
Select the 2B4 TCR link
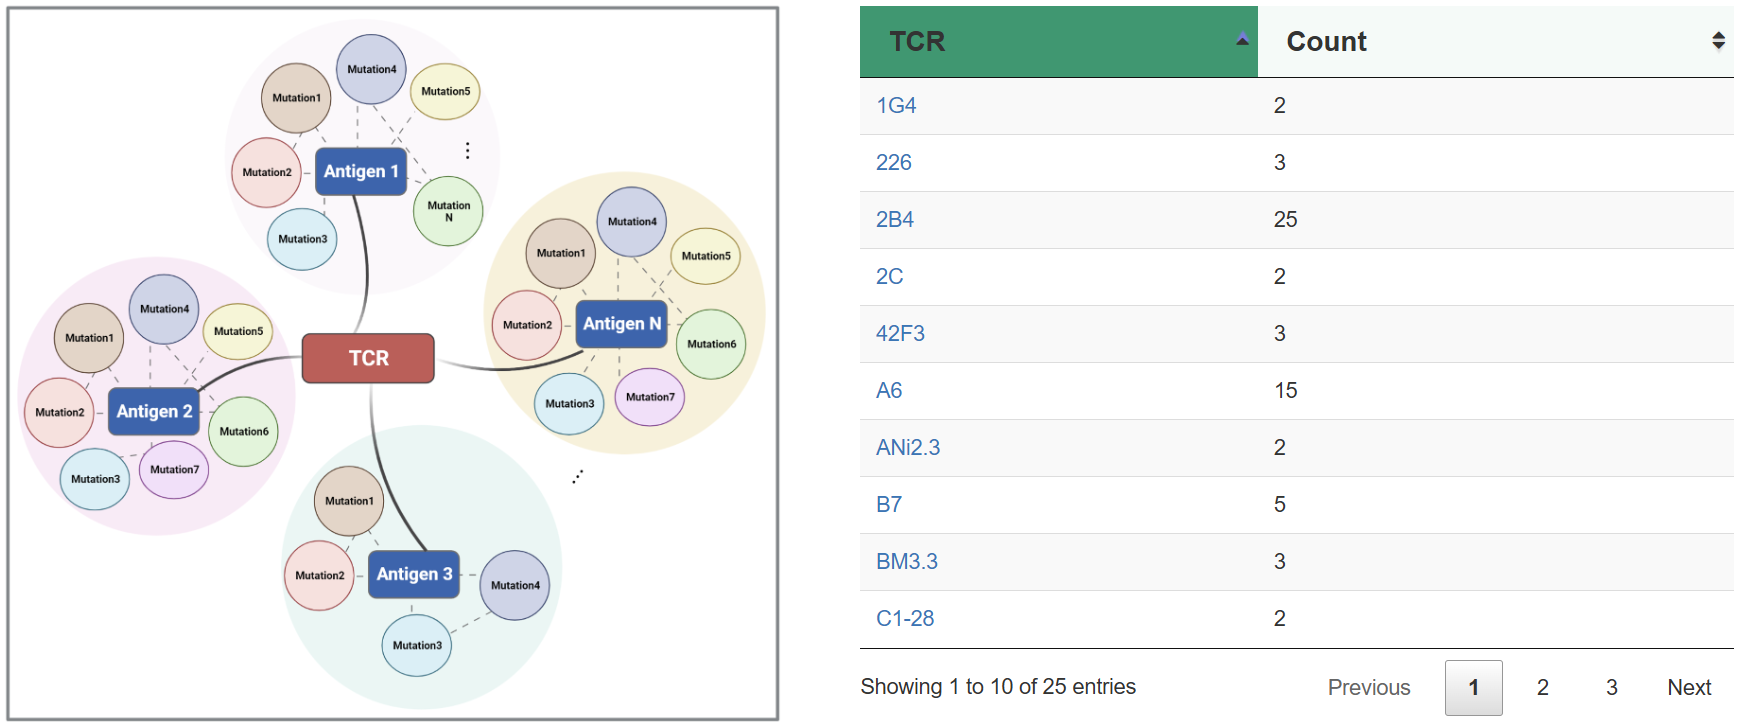[x=895, y=220]
